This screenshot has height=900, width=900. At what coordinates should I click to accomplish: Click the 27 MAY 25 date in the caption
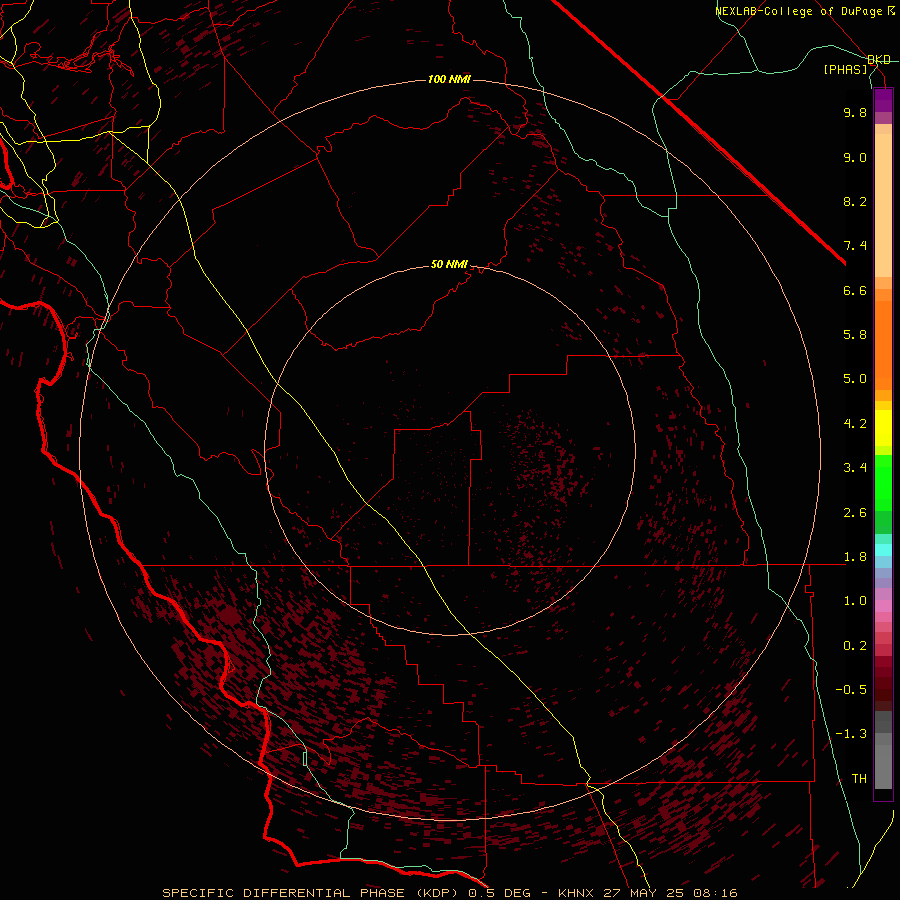pyautogui.click(x=645, y=893)
